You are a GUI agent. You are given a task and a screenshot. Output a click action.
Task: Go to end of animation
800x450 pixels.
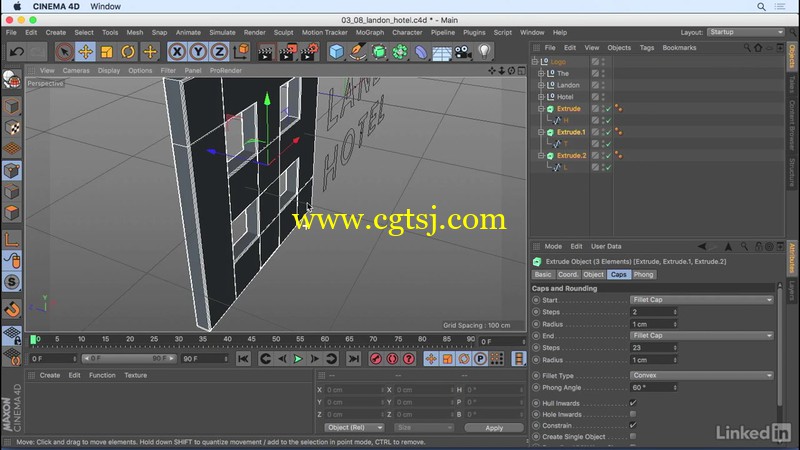point(354,359)
